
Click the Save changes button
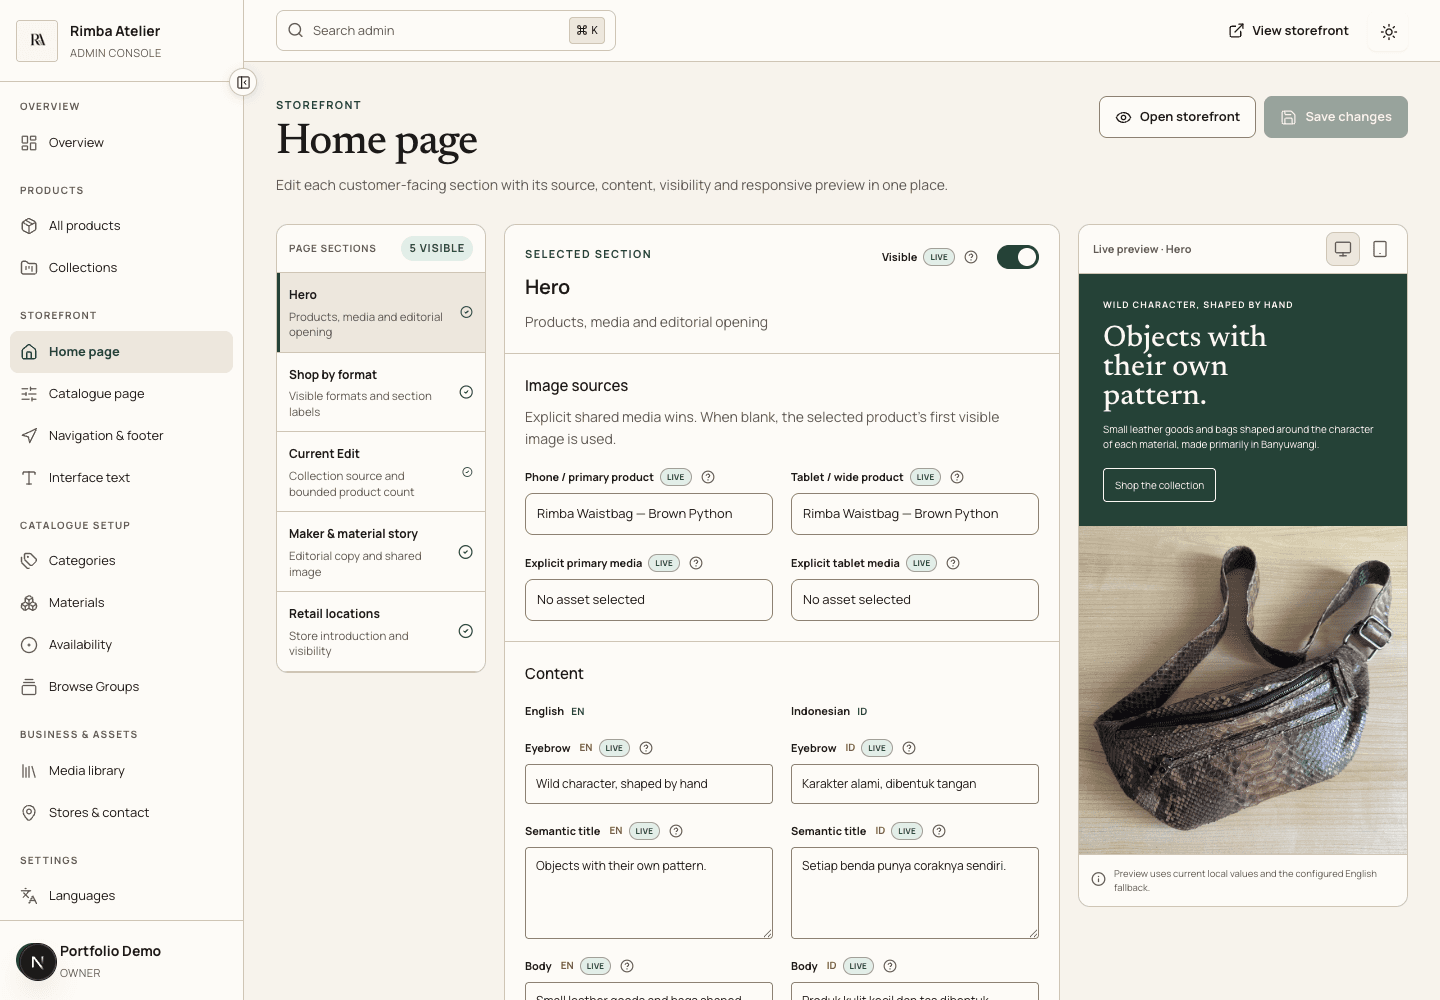(x=1336, y=117)
